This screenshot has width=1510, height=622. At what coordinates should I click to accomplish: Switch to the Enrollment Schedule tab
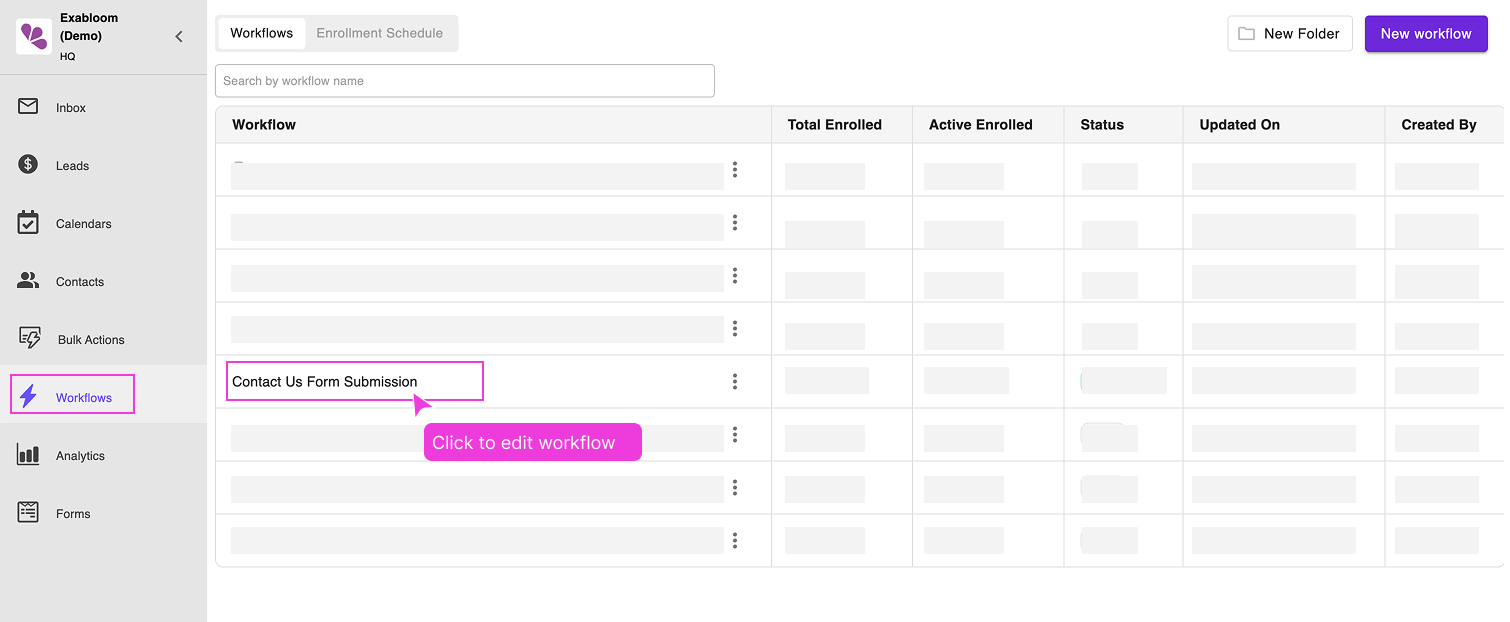pyautogui.click(x=380, y=33)
